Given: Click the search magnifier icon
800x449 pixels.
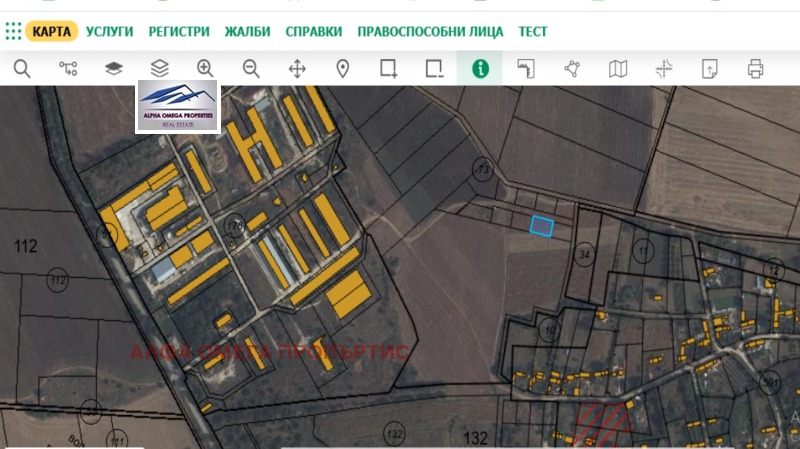Looking at the screenshot, I should (x=22, y=68).
